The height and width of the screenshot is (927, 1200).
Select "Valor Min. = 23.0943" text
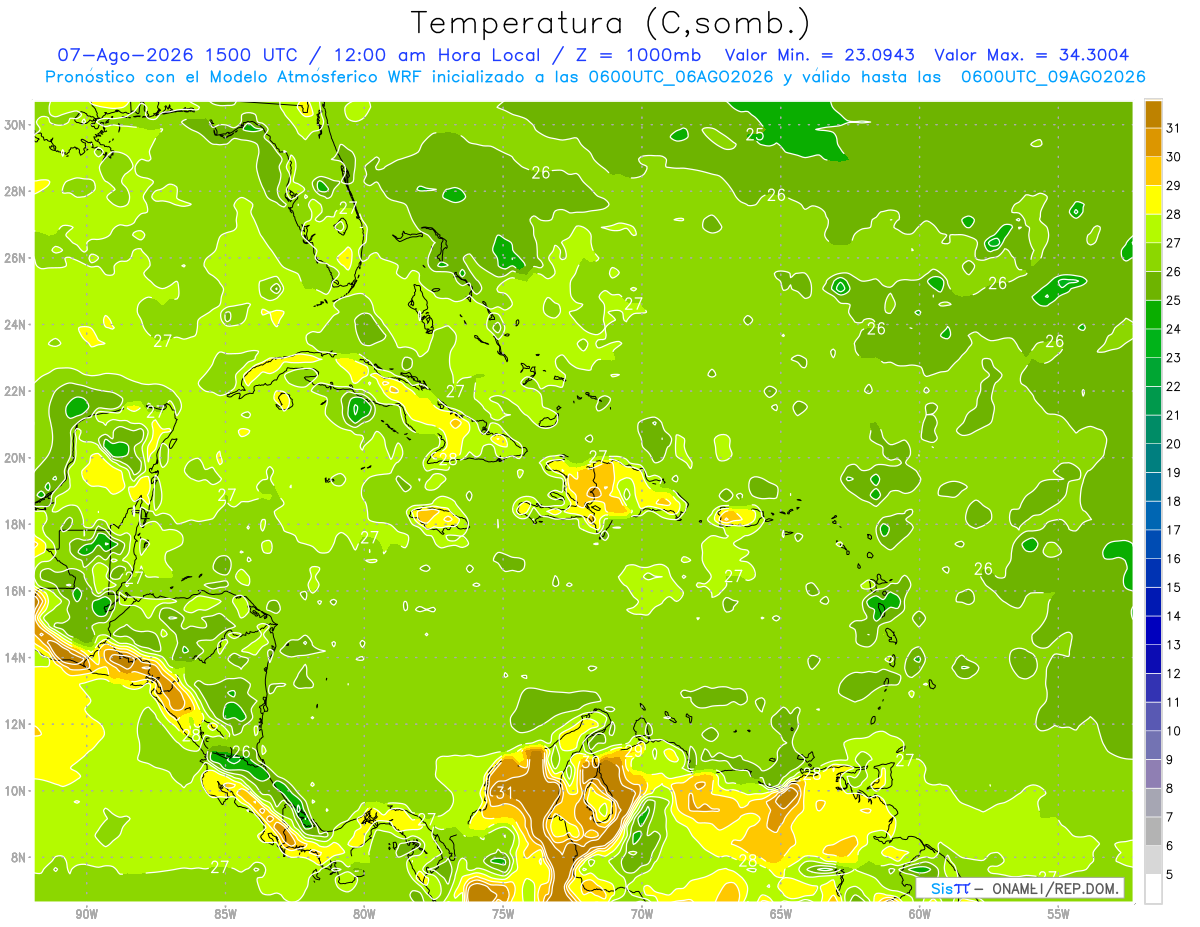click(x=821, y=55)
